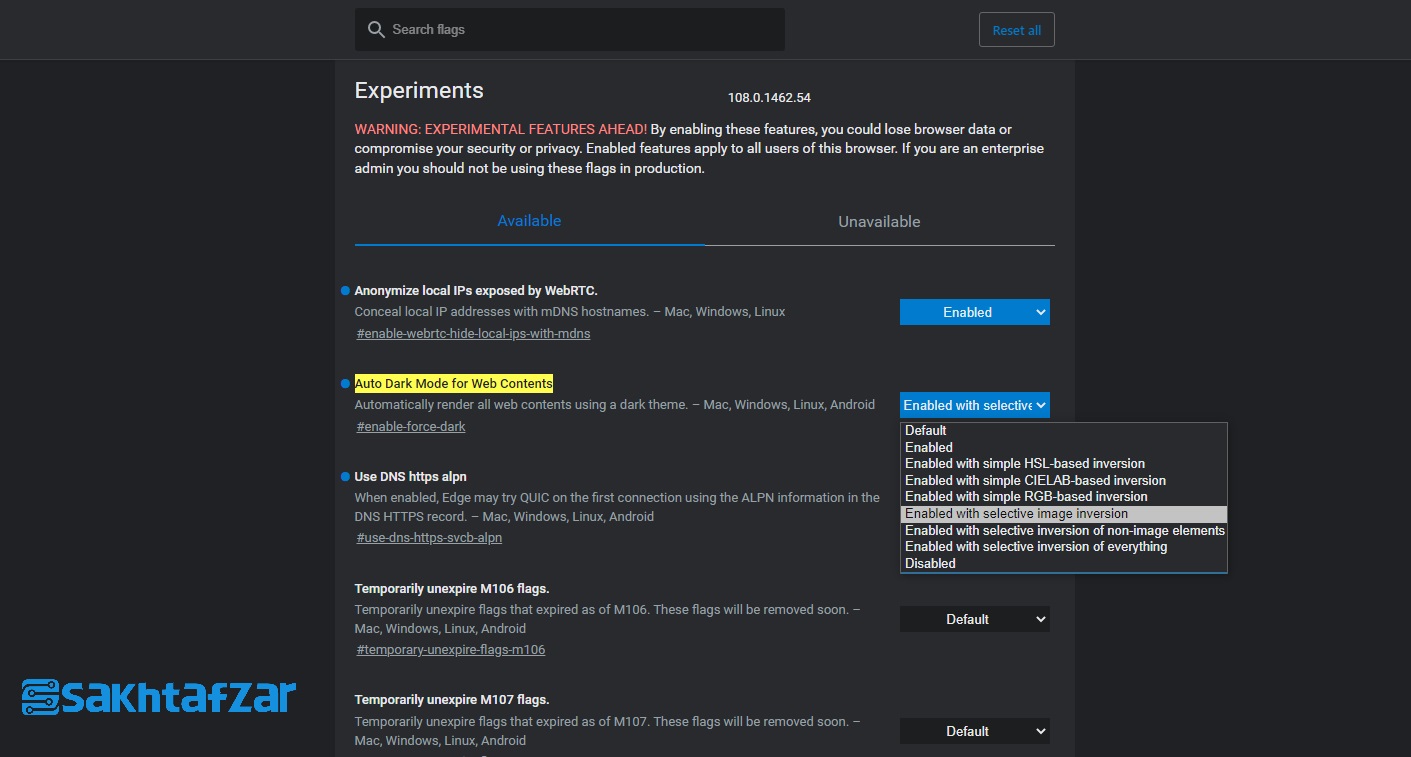Select the plain Enabled option in list
1411x757 pixels.
pos(929,447)
